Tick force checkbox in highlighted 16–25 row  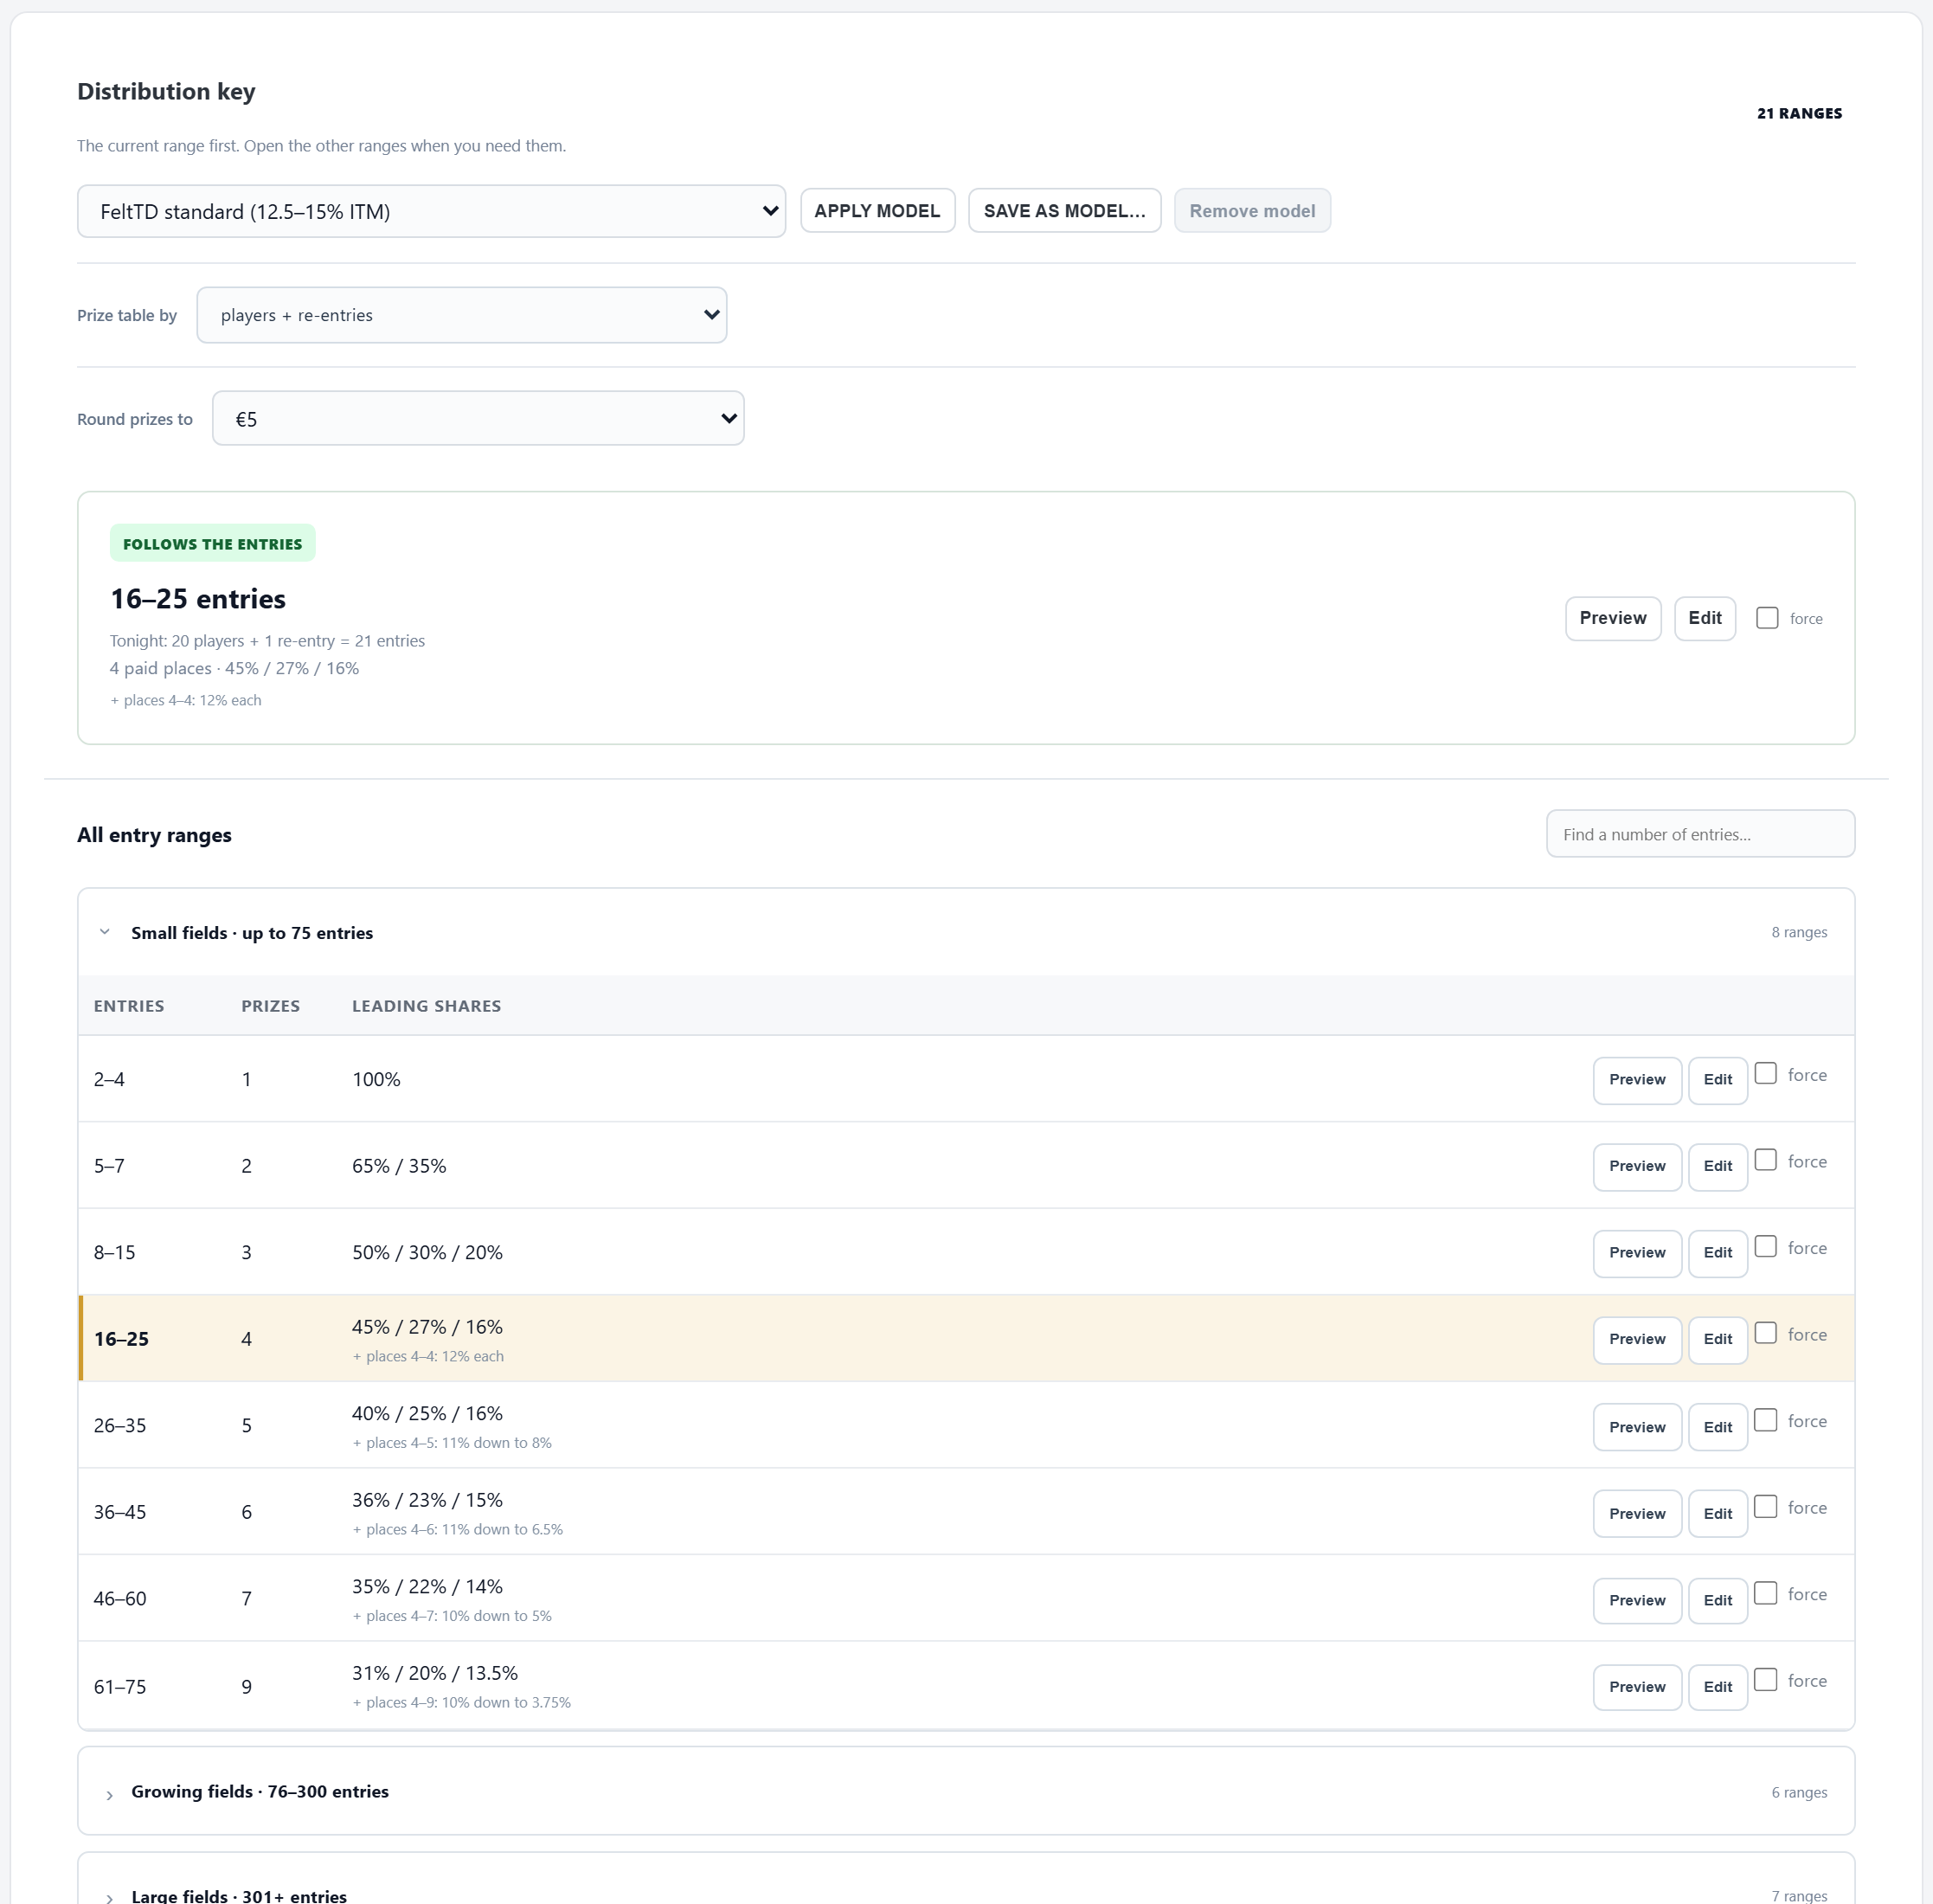[x=1766, y=1333]
